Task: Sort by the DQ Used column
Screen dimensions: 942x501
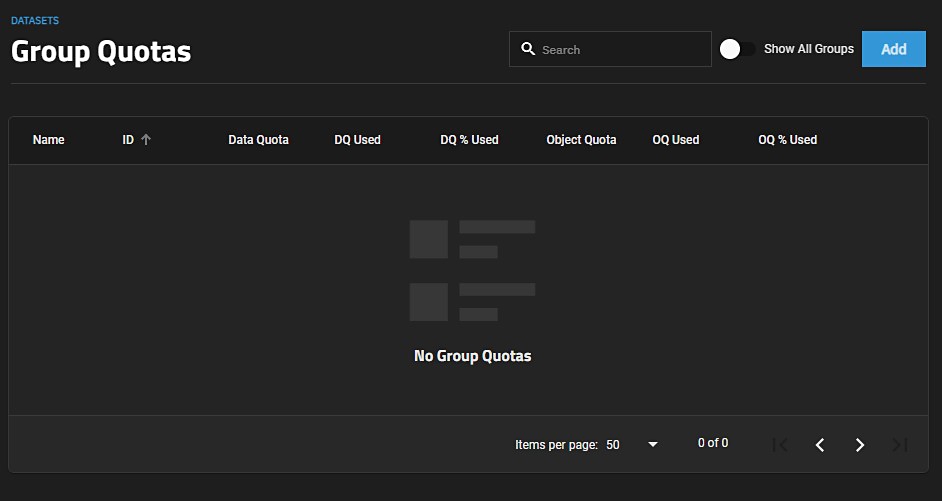Action: (357, 140)
